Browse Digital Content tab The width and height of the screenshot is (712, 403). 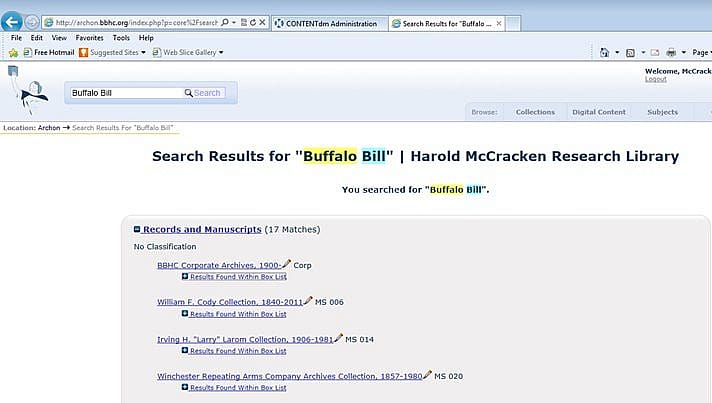pyautogui.click(x=598, y=112)
